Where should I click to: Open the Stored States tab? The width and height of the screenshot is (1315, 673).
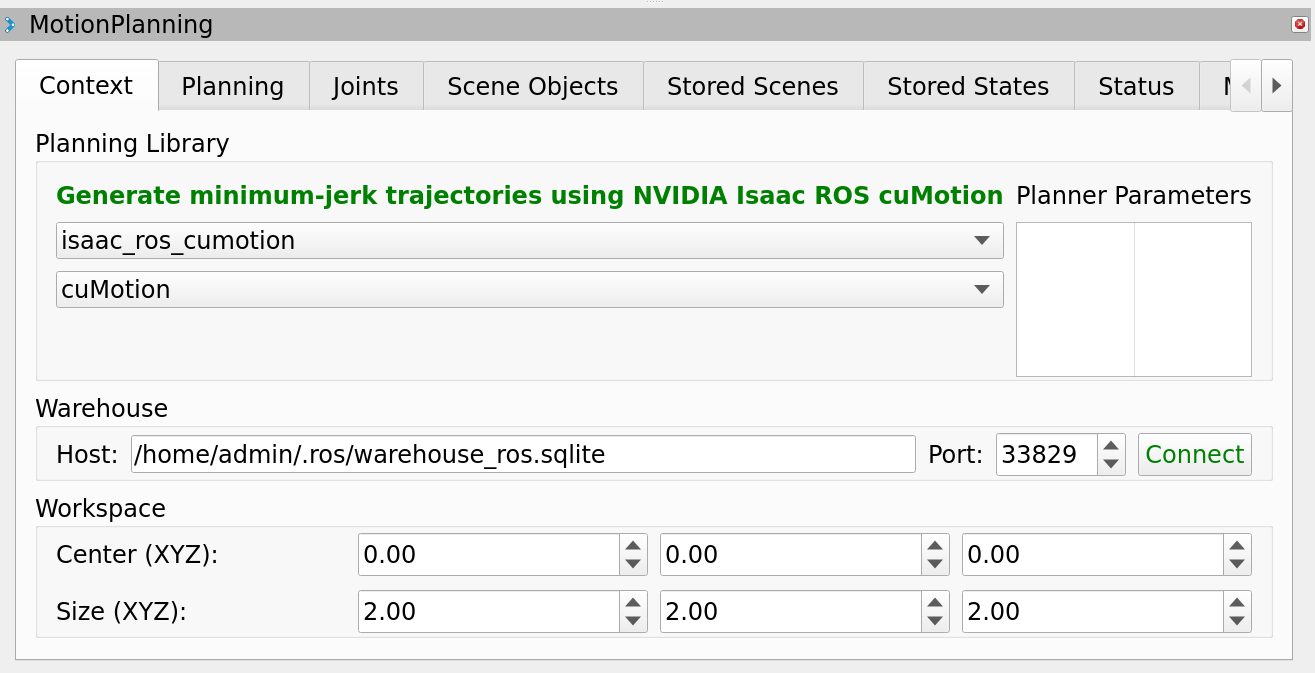coord(967,86)
